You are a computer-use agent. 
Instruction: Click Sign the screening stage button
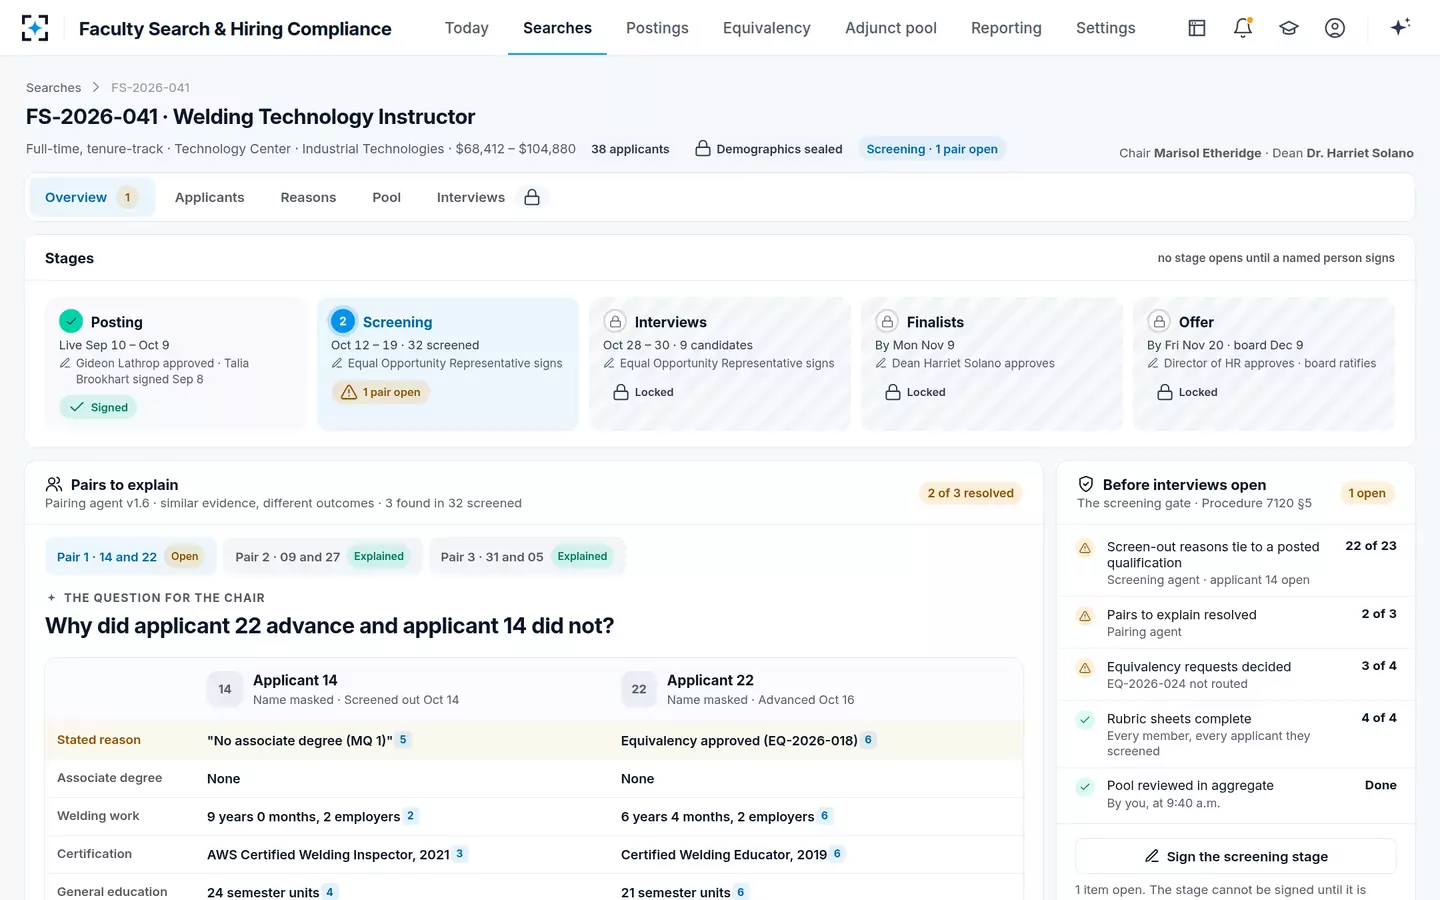pyautogui.click(x=1236, y=856)
